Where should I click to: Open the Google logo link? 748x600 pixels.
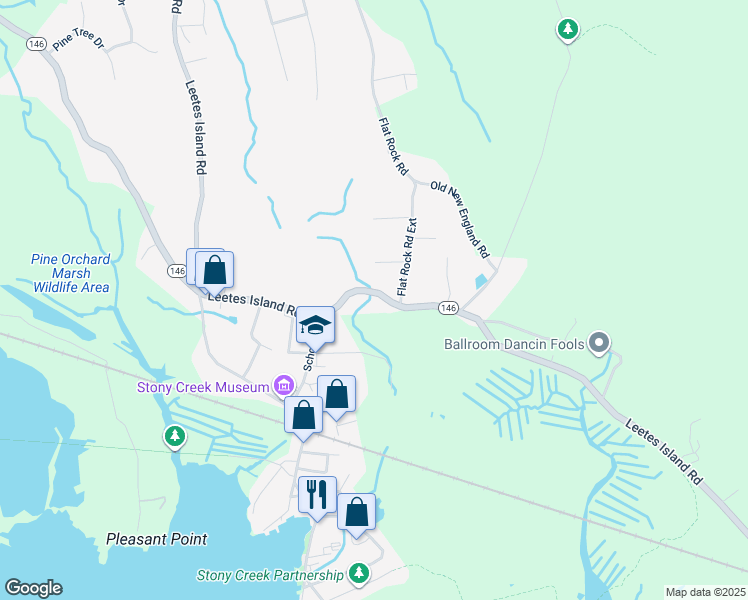(33, 588)
